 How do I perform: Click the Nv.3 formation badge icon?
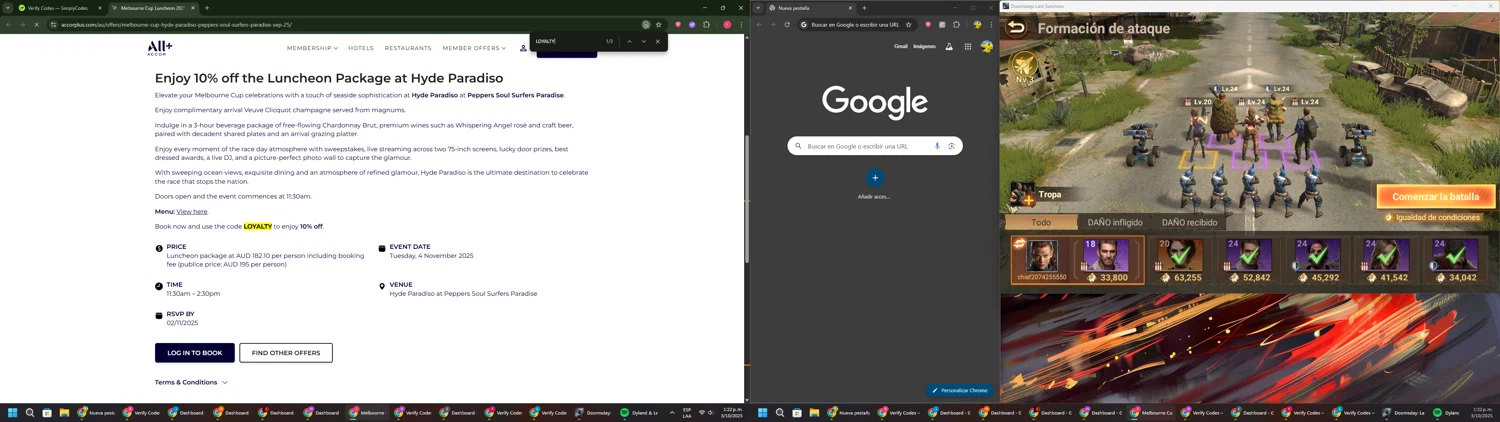click(1025, 69)
